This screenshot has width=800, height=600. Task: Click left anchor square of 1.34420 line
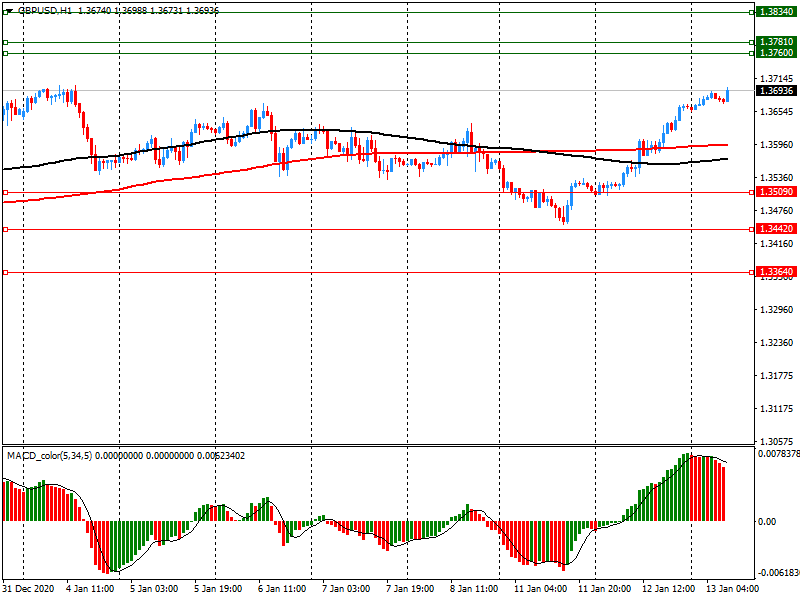point(6,230)
